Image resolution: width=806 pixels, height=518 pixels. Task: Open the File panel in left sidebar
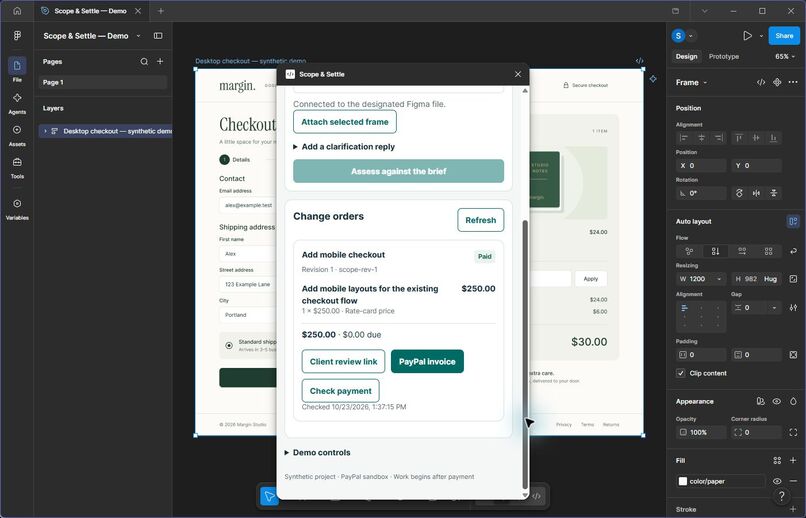tap(17, 66)
